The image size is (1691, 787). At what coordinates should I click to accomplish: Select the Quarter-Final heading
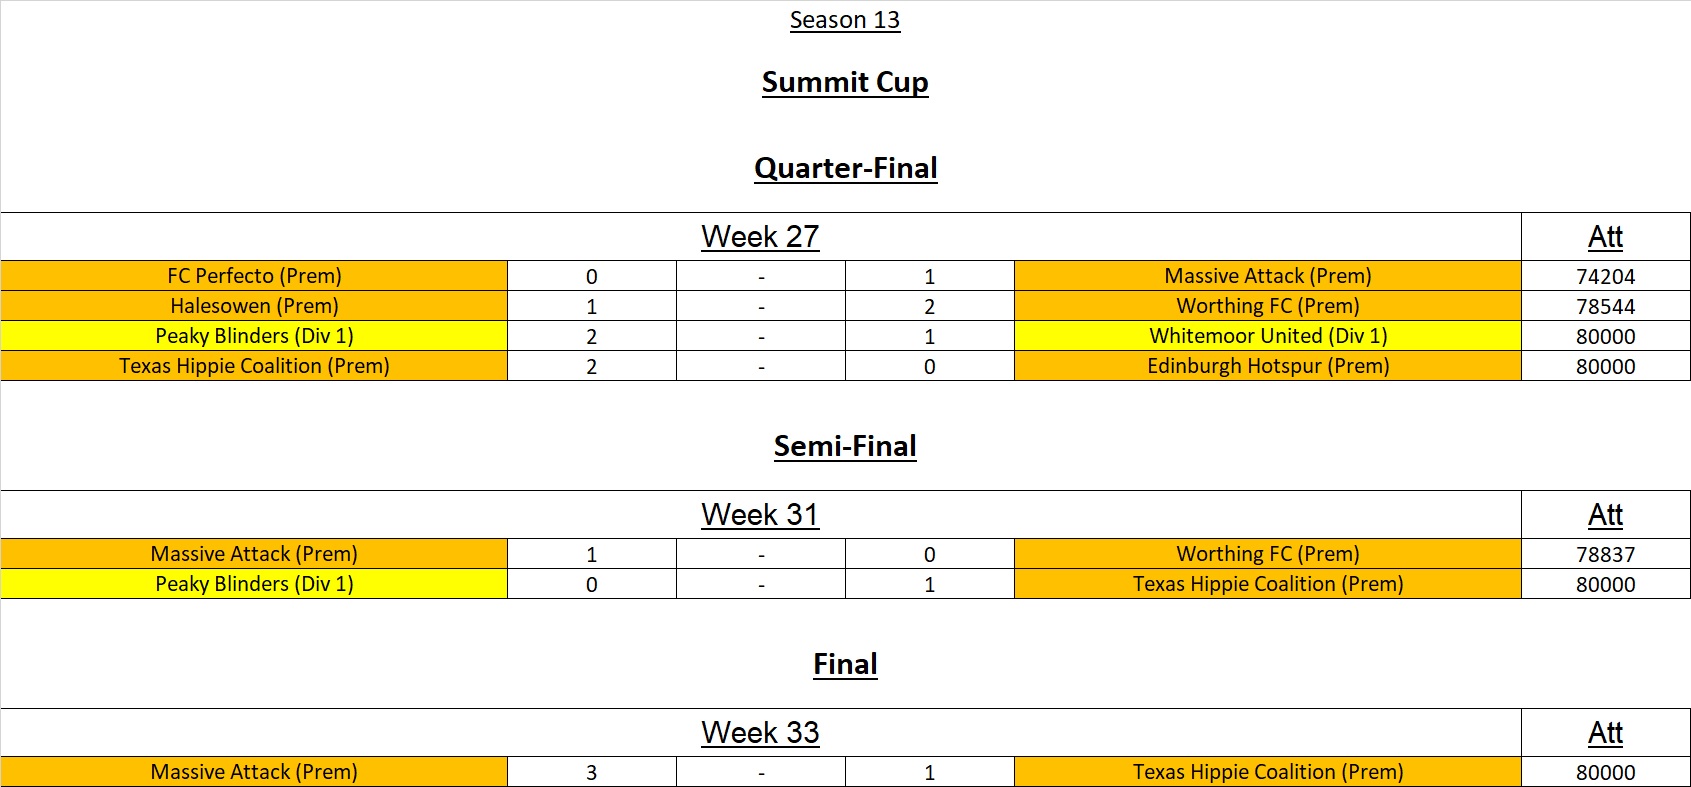[845, 168]
